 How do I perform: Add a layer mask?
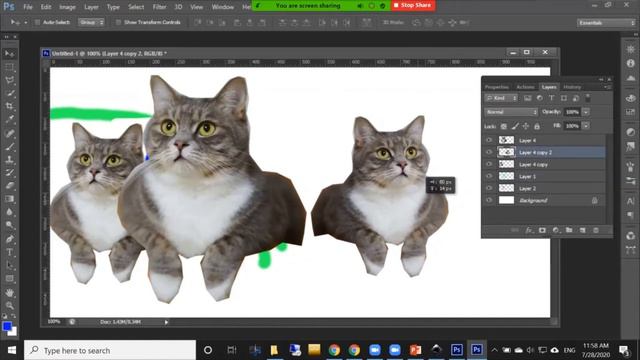[542, 230]
